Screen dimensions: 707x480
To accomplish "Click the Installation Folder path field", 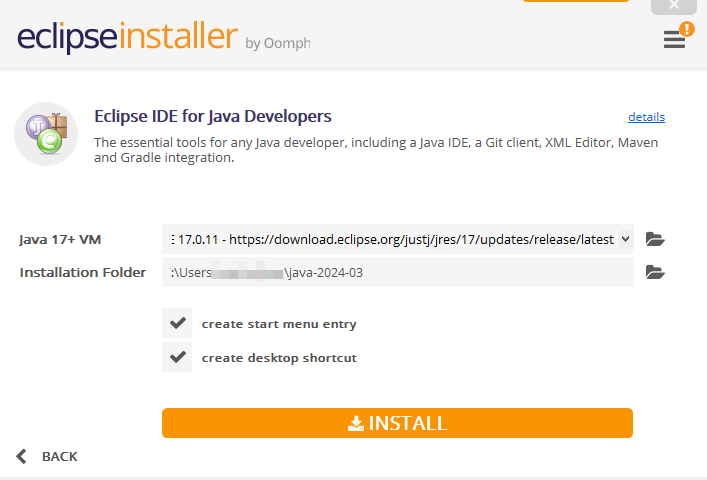I will click(x=398, y=272).
